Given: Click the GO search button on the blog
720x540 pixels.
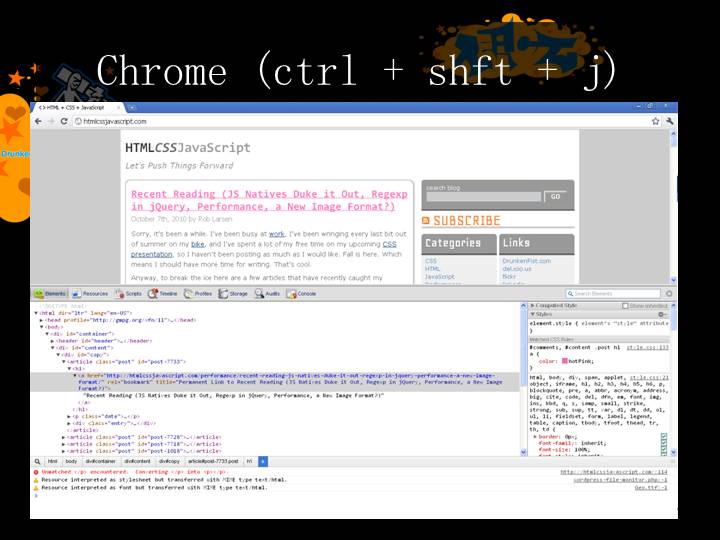Looking at the screenshot, I should coord(555,197).
